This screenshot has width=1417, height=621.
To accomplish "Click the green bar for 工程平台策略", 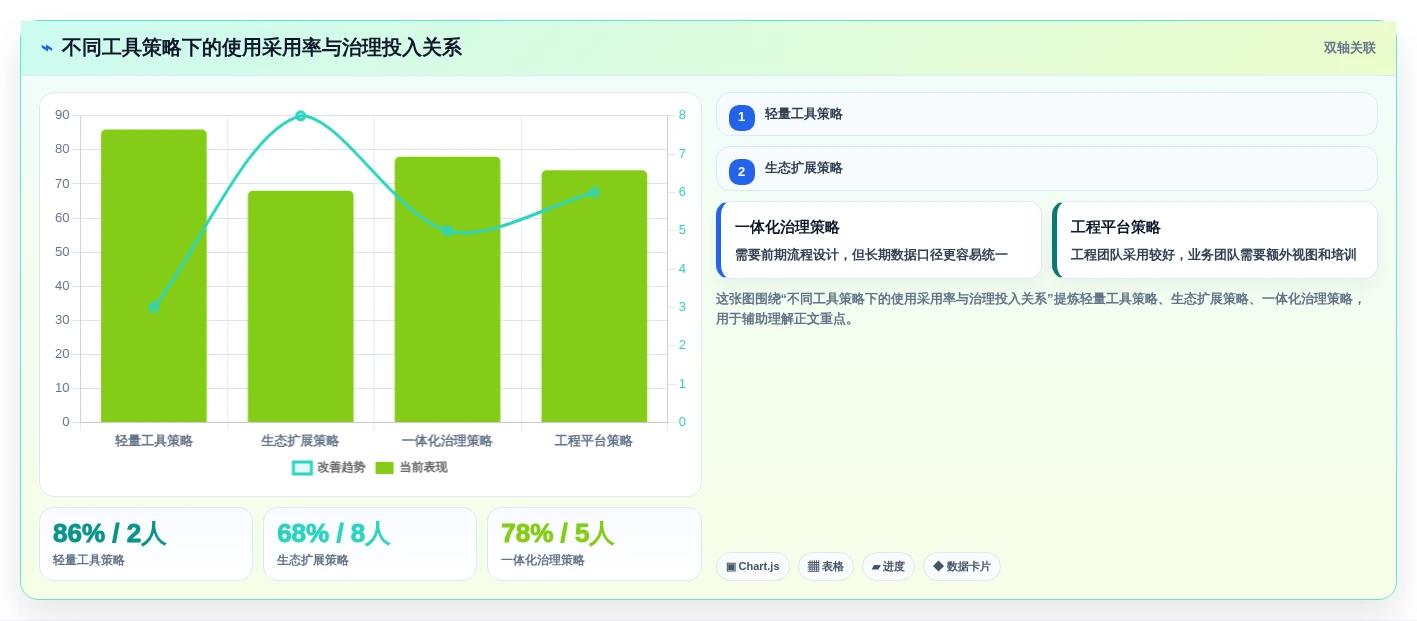I will pyautogui.click(x=594, y=296).
